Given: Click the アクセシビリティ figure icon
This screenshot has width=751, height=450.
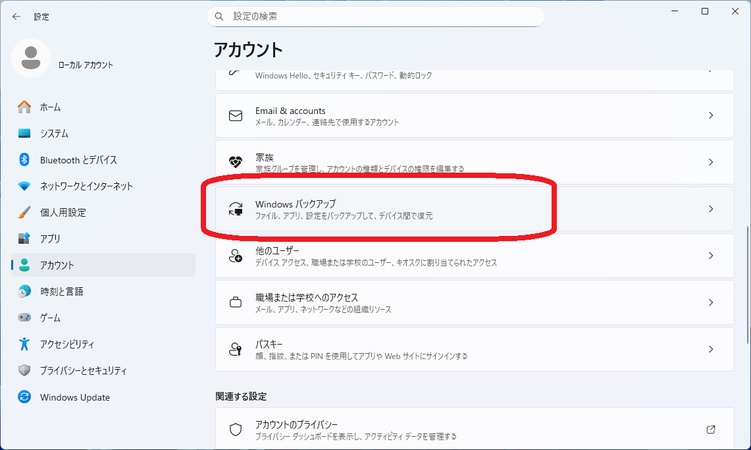Looking at the screenshot, I should (24, 344).
